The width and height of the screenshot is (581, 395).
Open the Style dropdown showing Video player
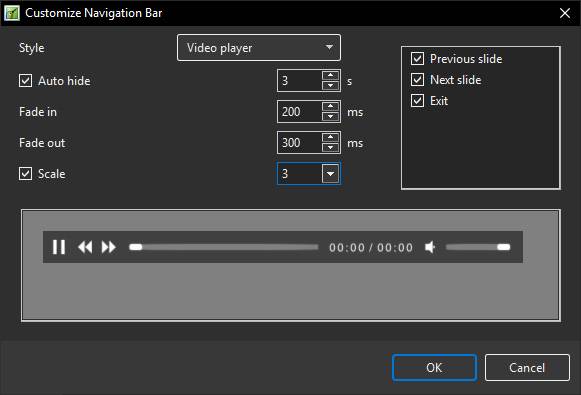(x=259, y=48)
